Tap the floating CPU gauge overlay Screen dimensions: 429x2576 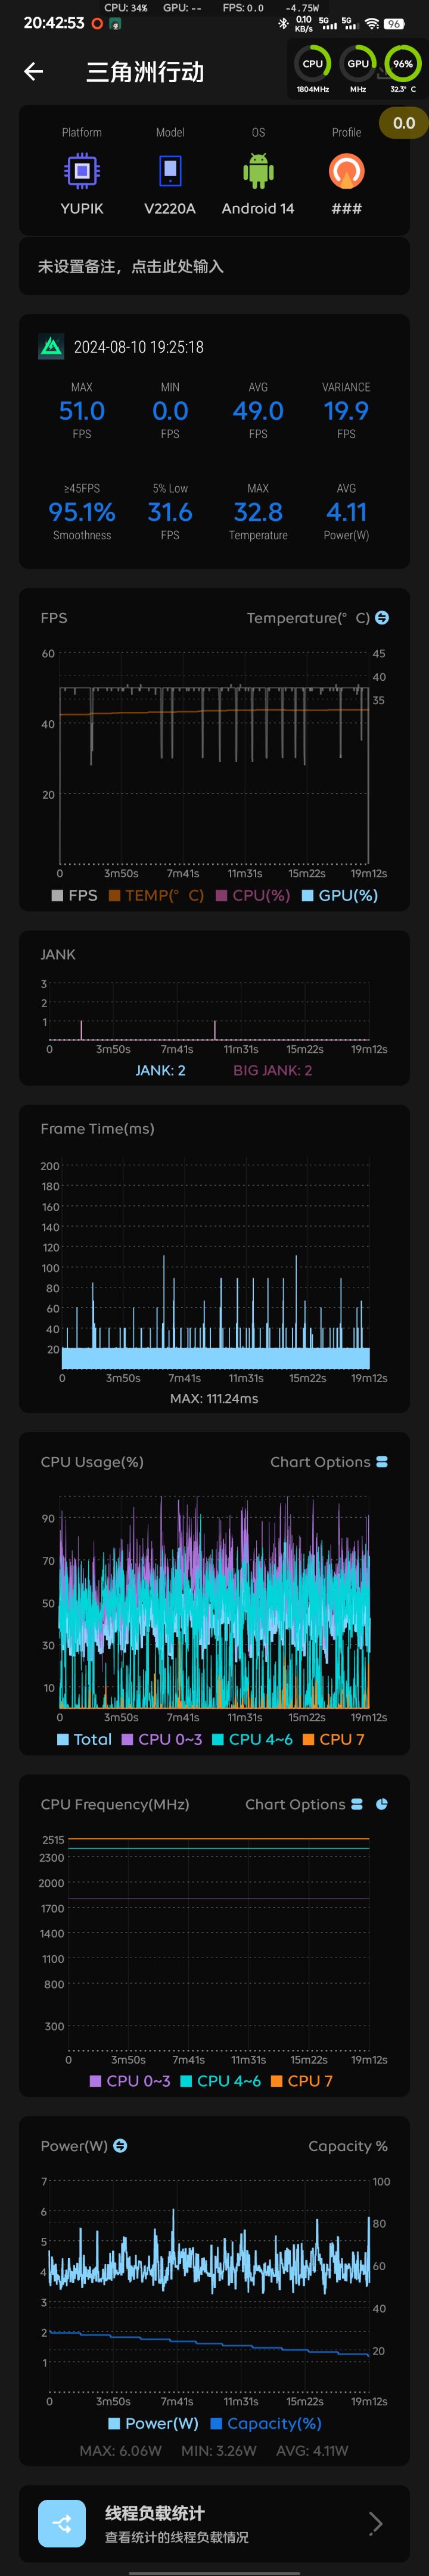[x=313, y=64]
